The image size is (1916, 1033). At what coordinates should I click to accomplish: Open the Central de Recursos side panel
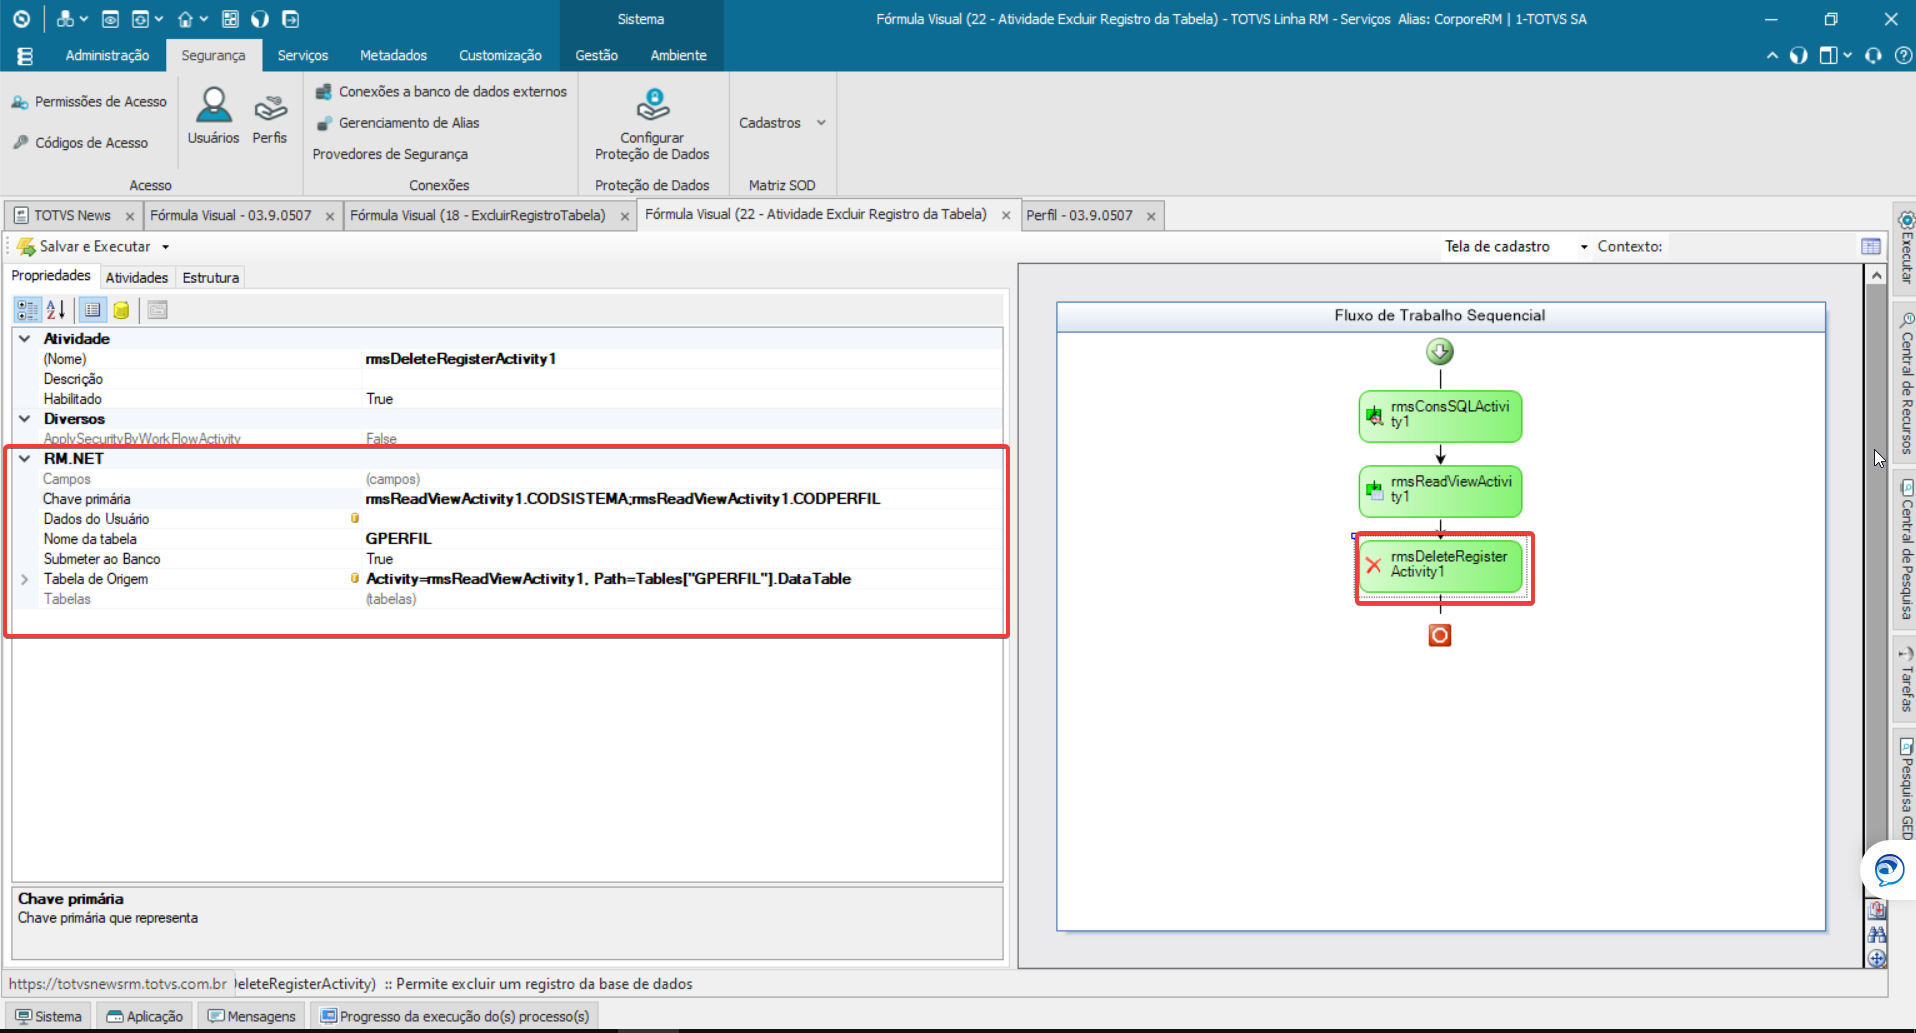(x=1905, y=384)
